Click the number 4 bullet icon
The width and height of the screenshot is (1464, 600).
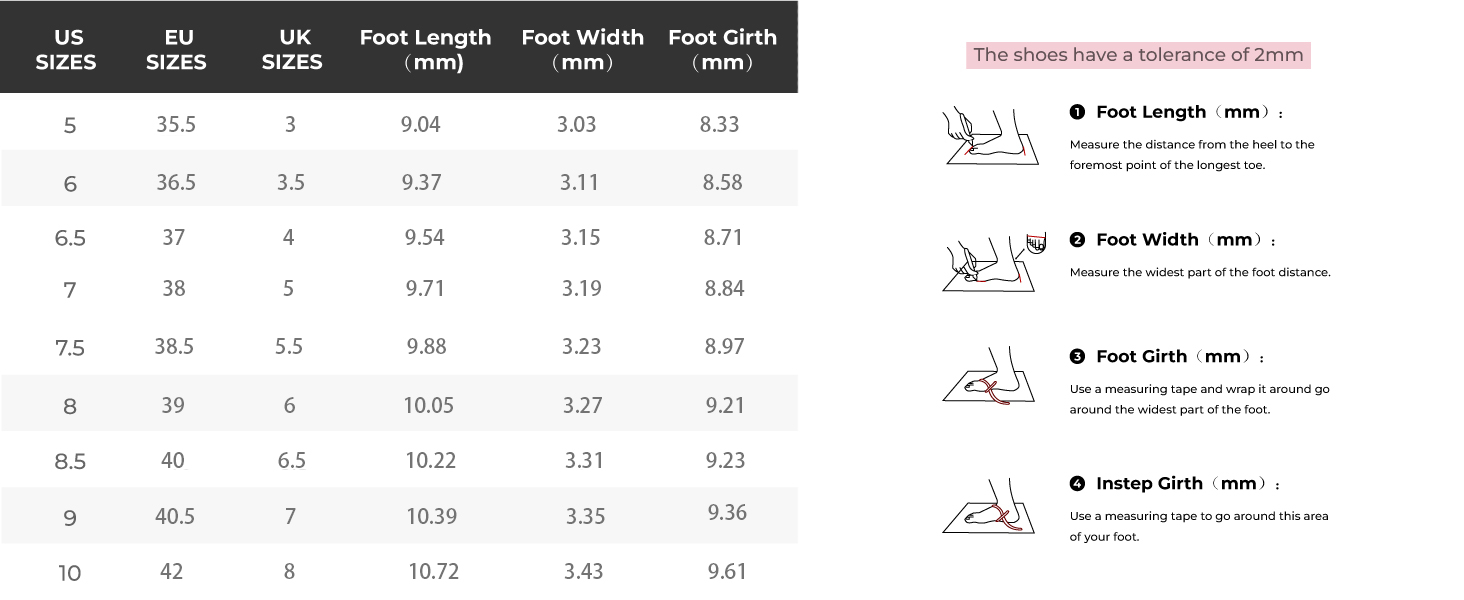click(x=1077, y=483)
